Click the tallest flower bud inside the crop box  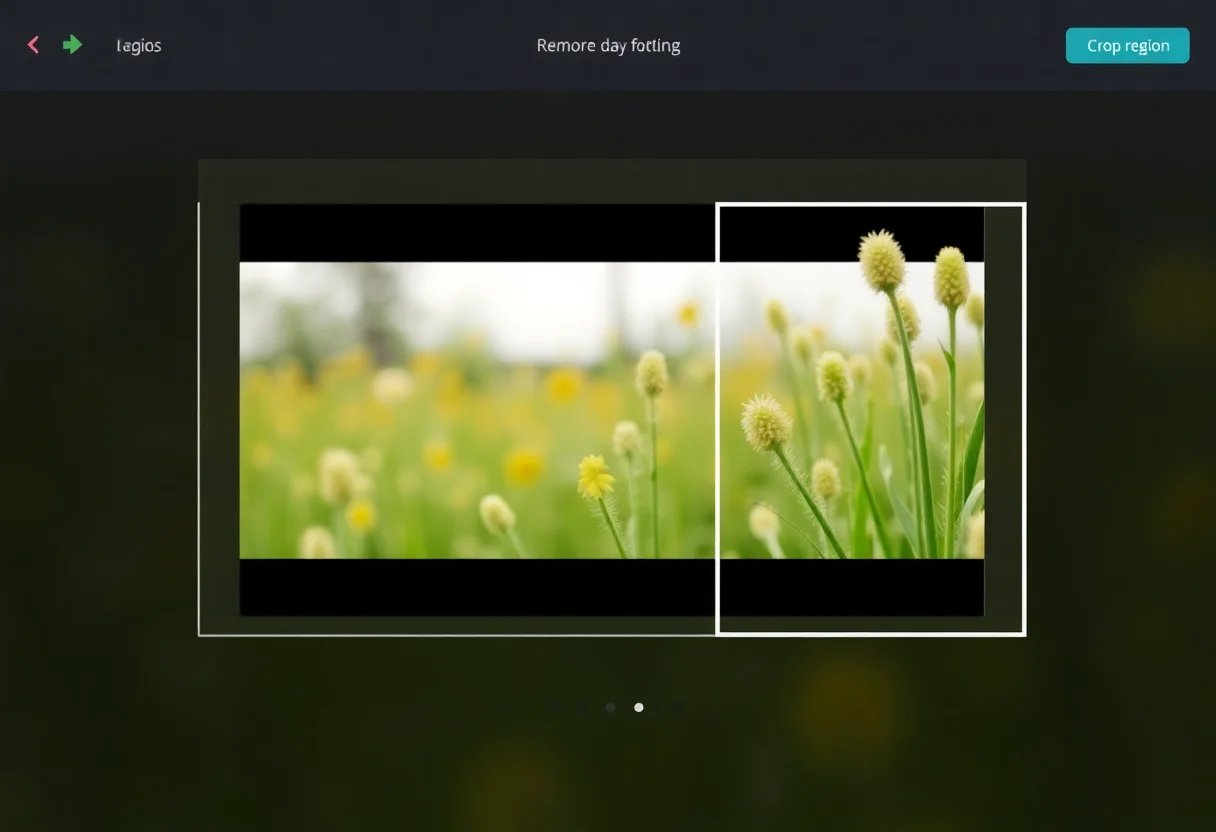(x=881, y=260)
